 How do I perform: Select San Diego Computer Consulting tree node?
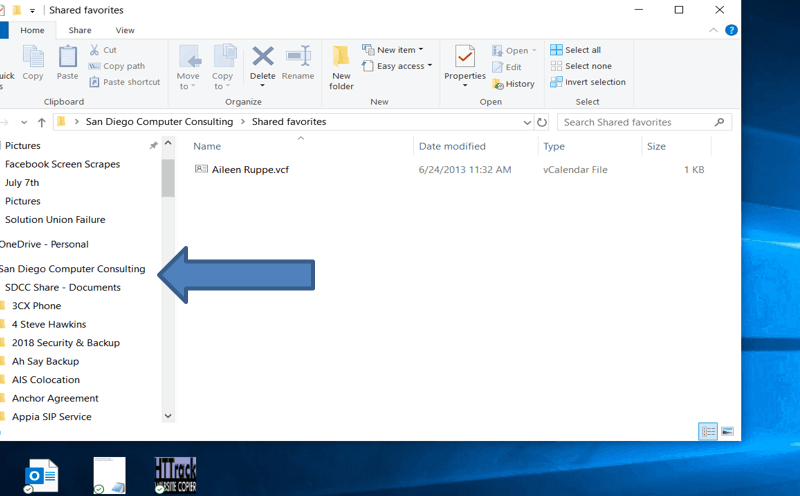point(72,268)
